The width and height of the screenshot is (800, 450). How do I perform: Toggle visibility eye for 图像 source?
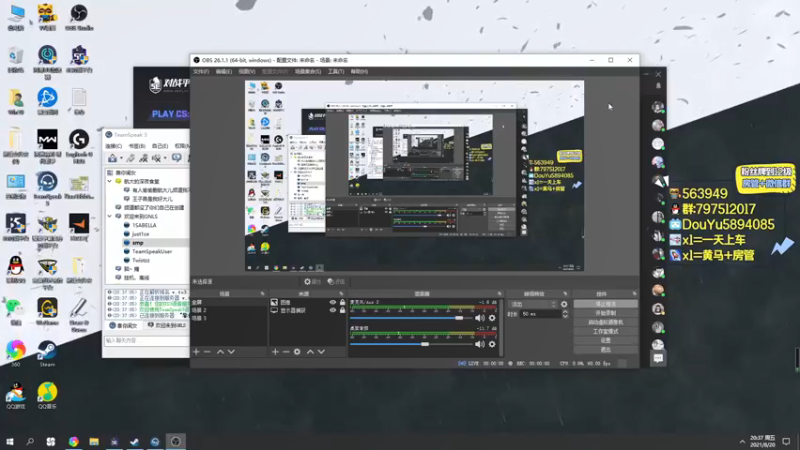(x=333, y=303)
